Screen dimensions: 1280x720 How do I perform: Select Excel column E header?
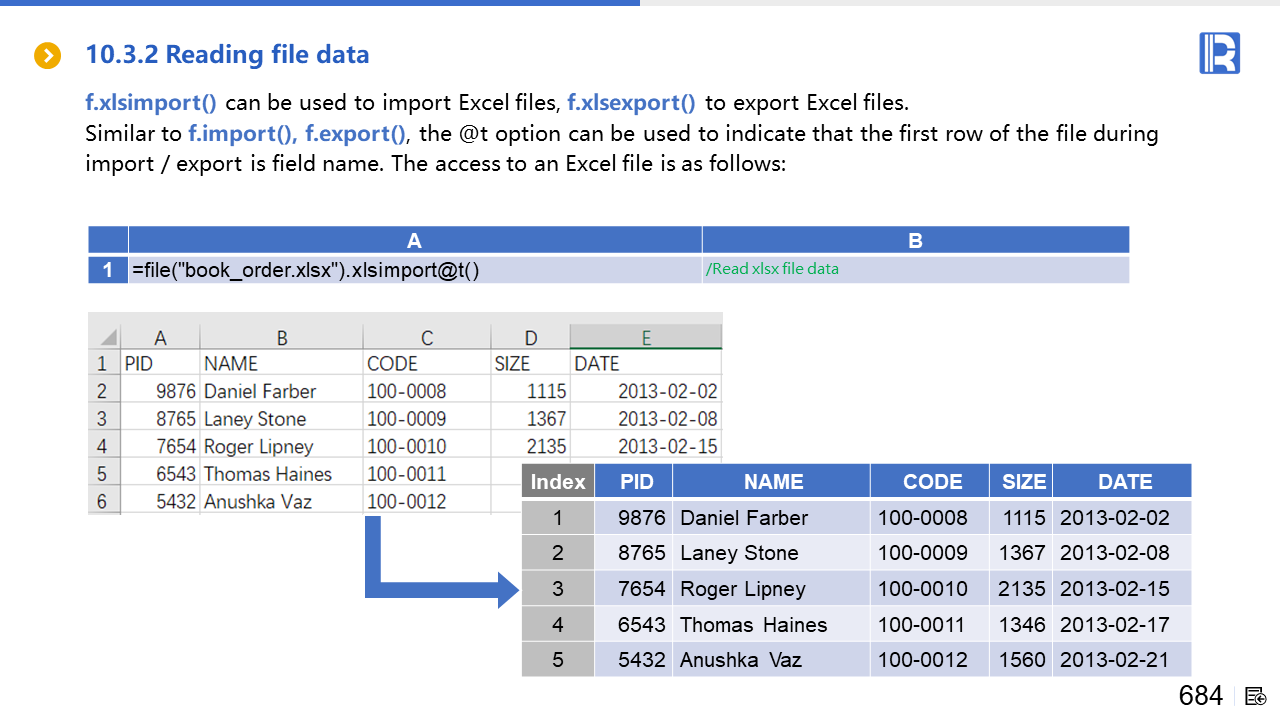click(x=646, y=338)
